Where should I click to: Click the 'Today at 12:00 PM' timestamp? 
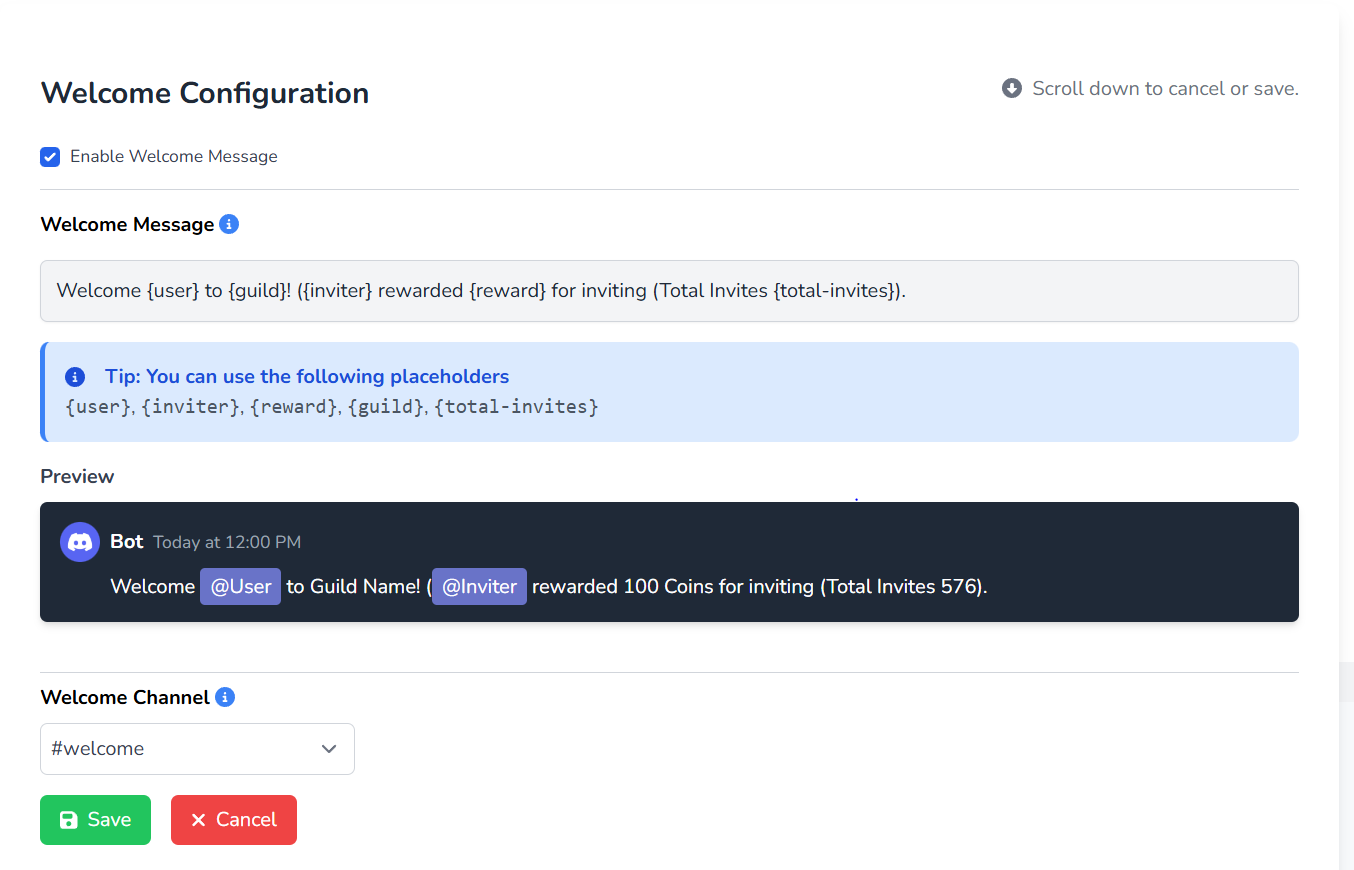pos(227,542)
